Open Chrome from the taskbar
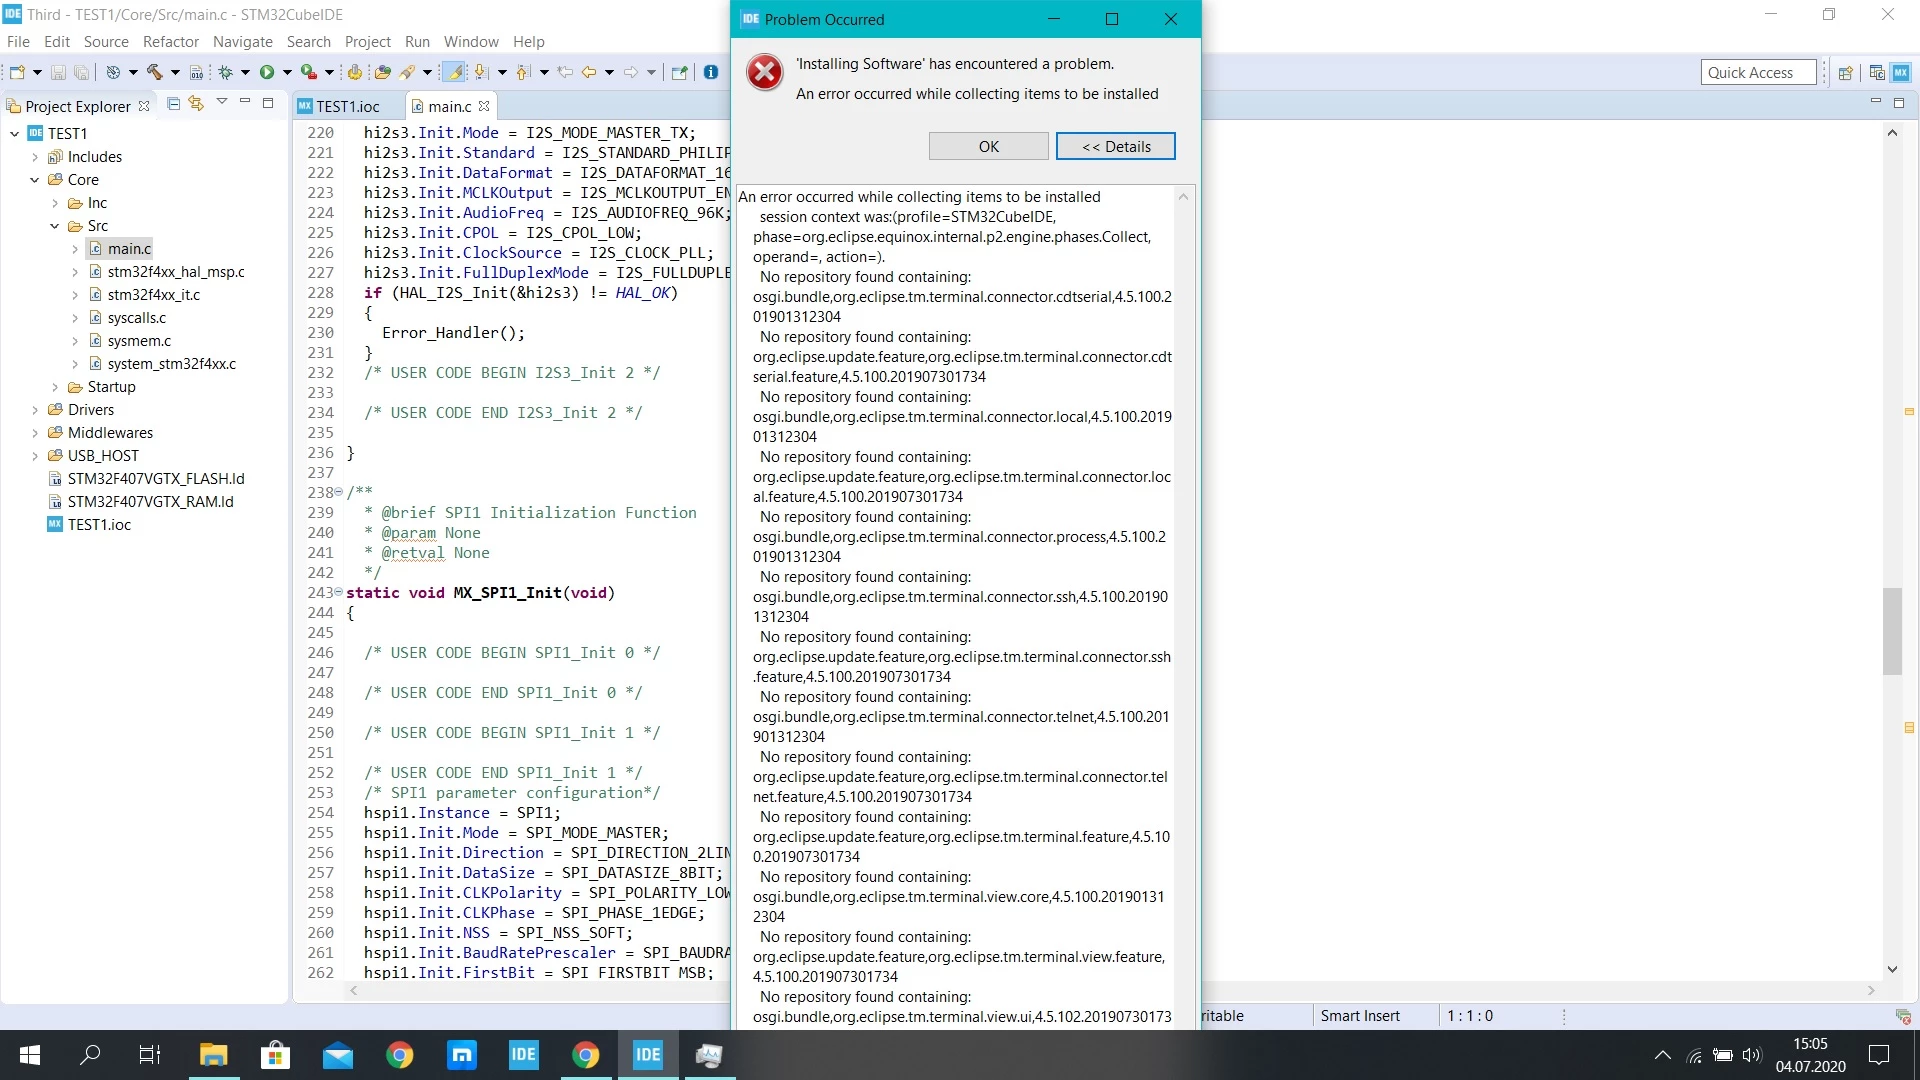This screenshot has width=1920, height=1080. coord(399,1055)
